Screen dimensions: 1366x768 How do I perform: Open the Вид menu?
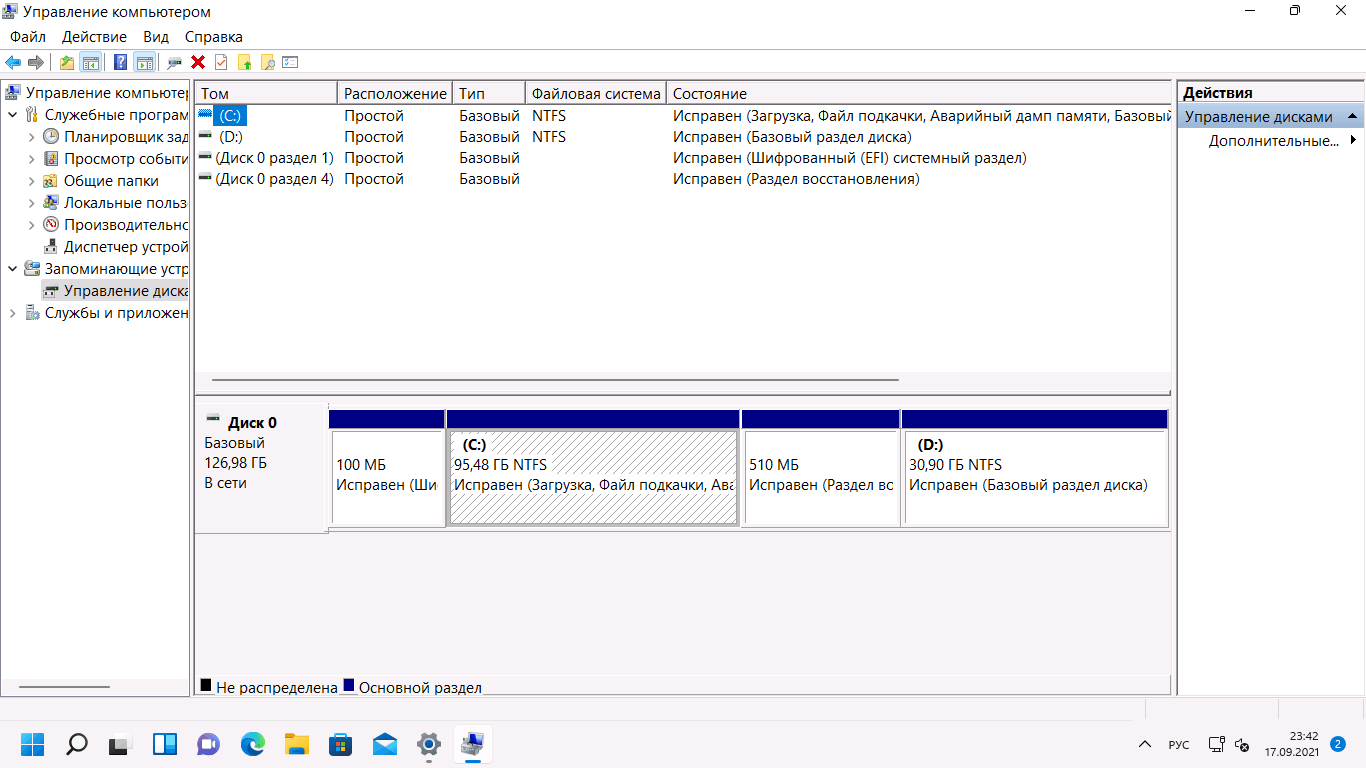click(156, 37)
